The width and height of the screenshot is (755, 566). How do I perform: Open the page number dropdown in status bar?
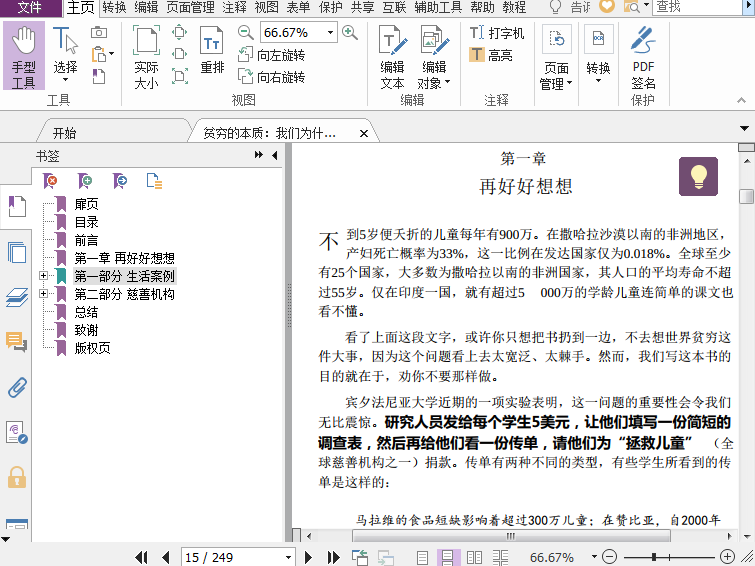pos(288,557)
